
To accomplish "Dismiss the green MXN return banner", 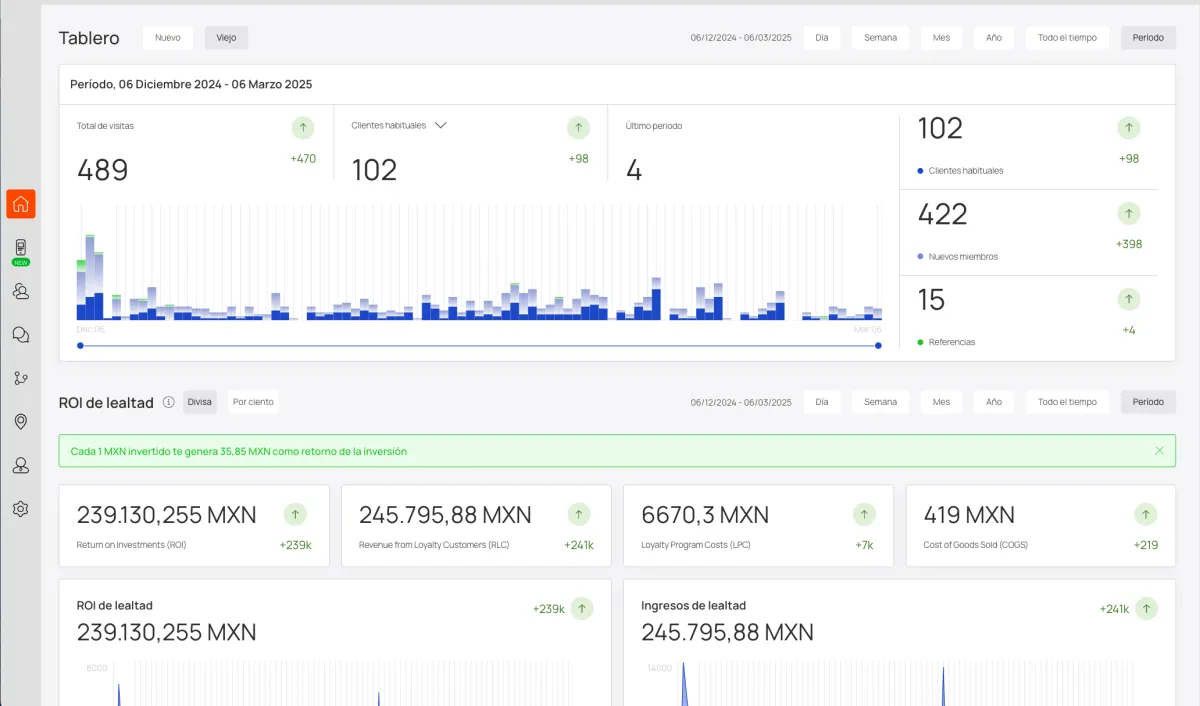I will 1159,451.
